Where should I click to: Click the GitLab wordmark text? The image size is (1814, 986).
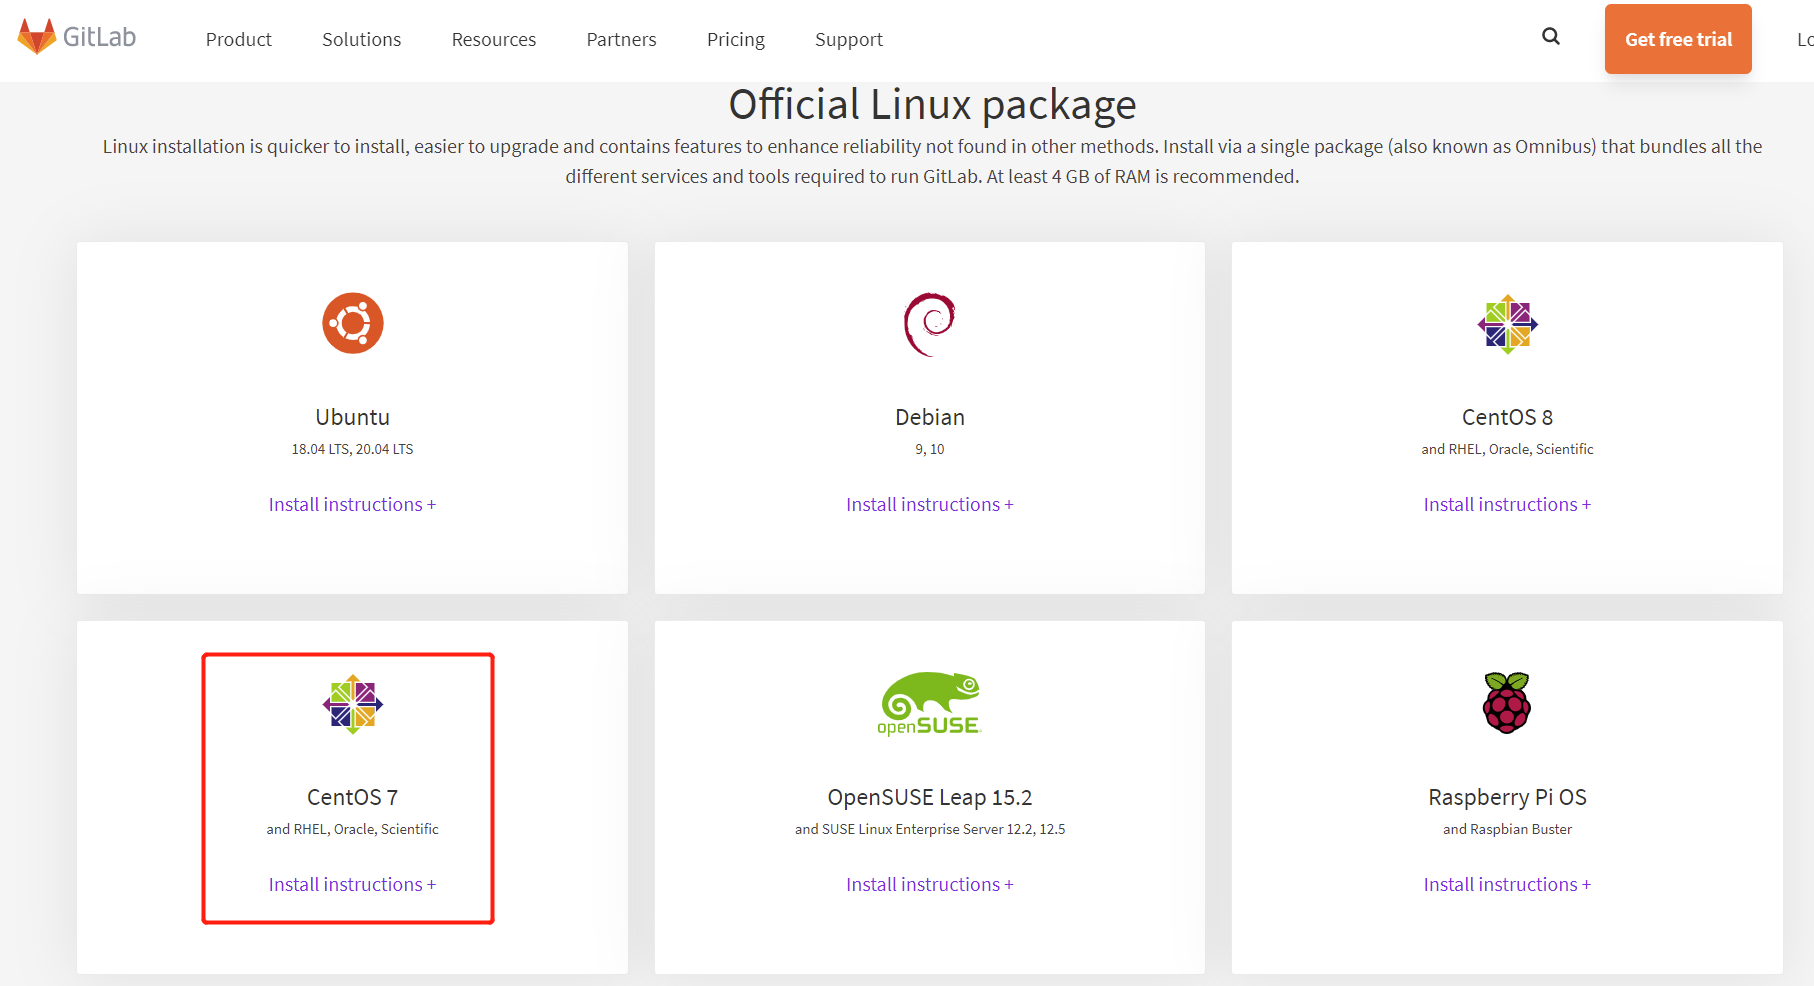(x=99, y=37)
